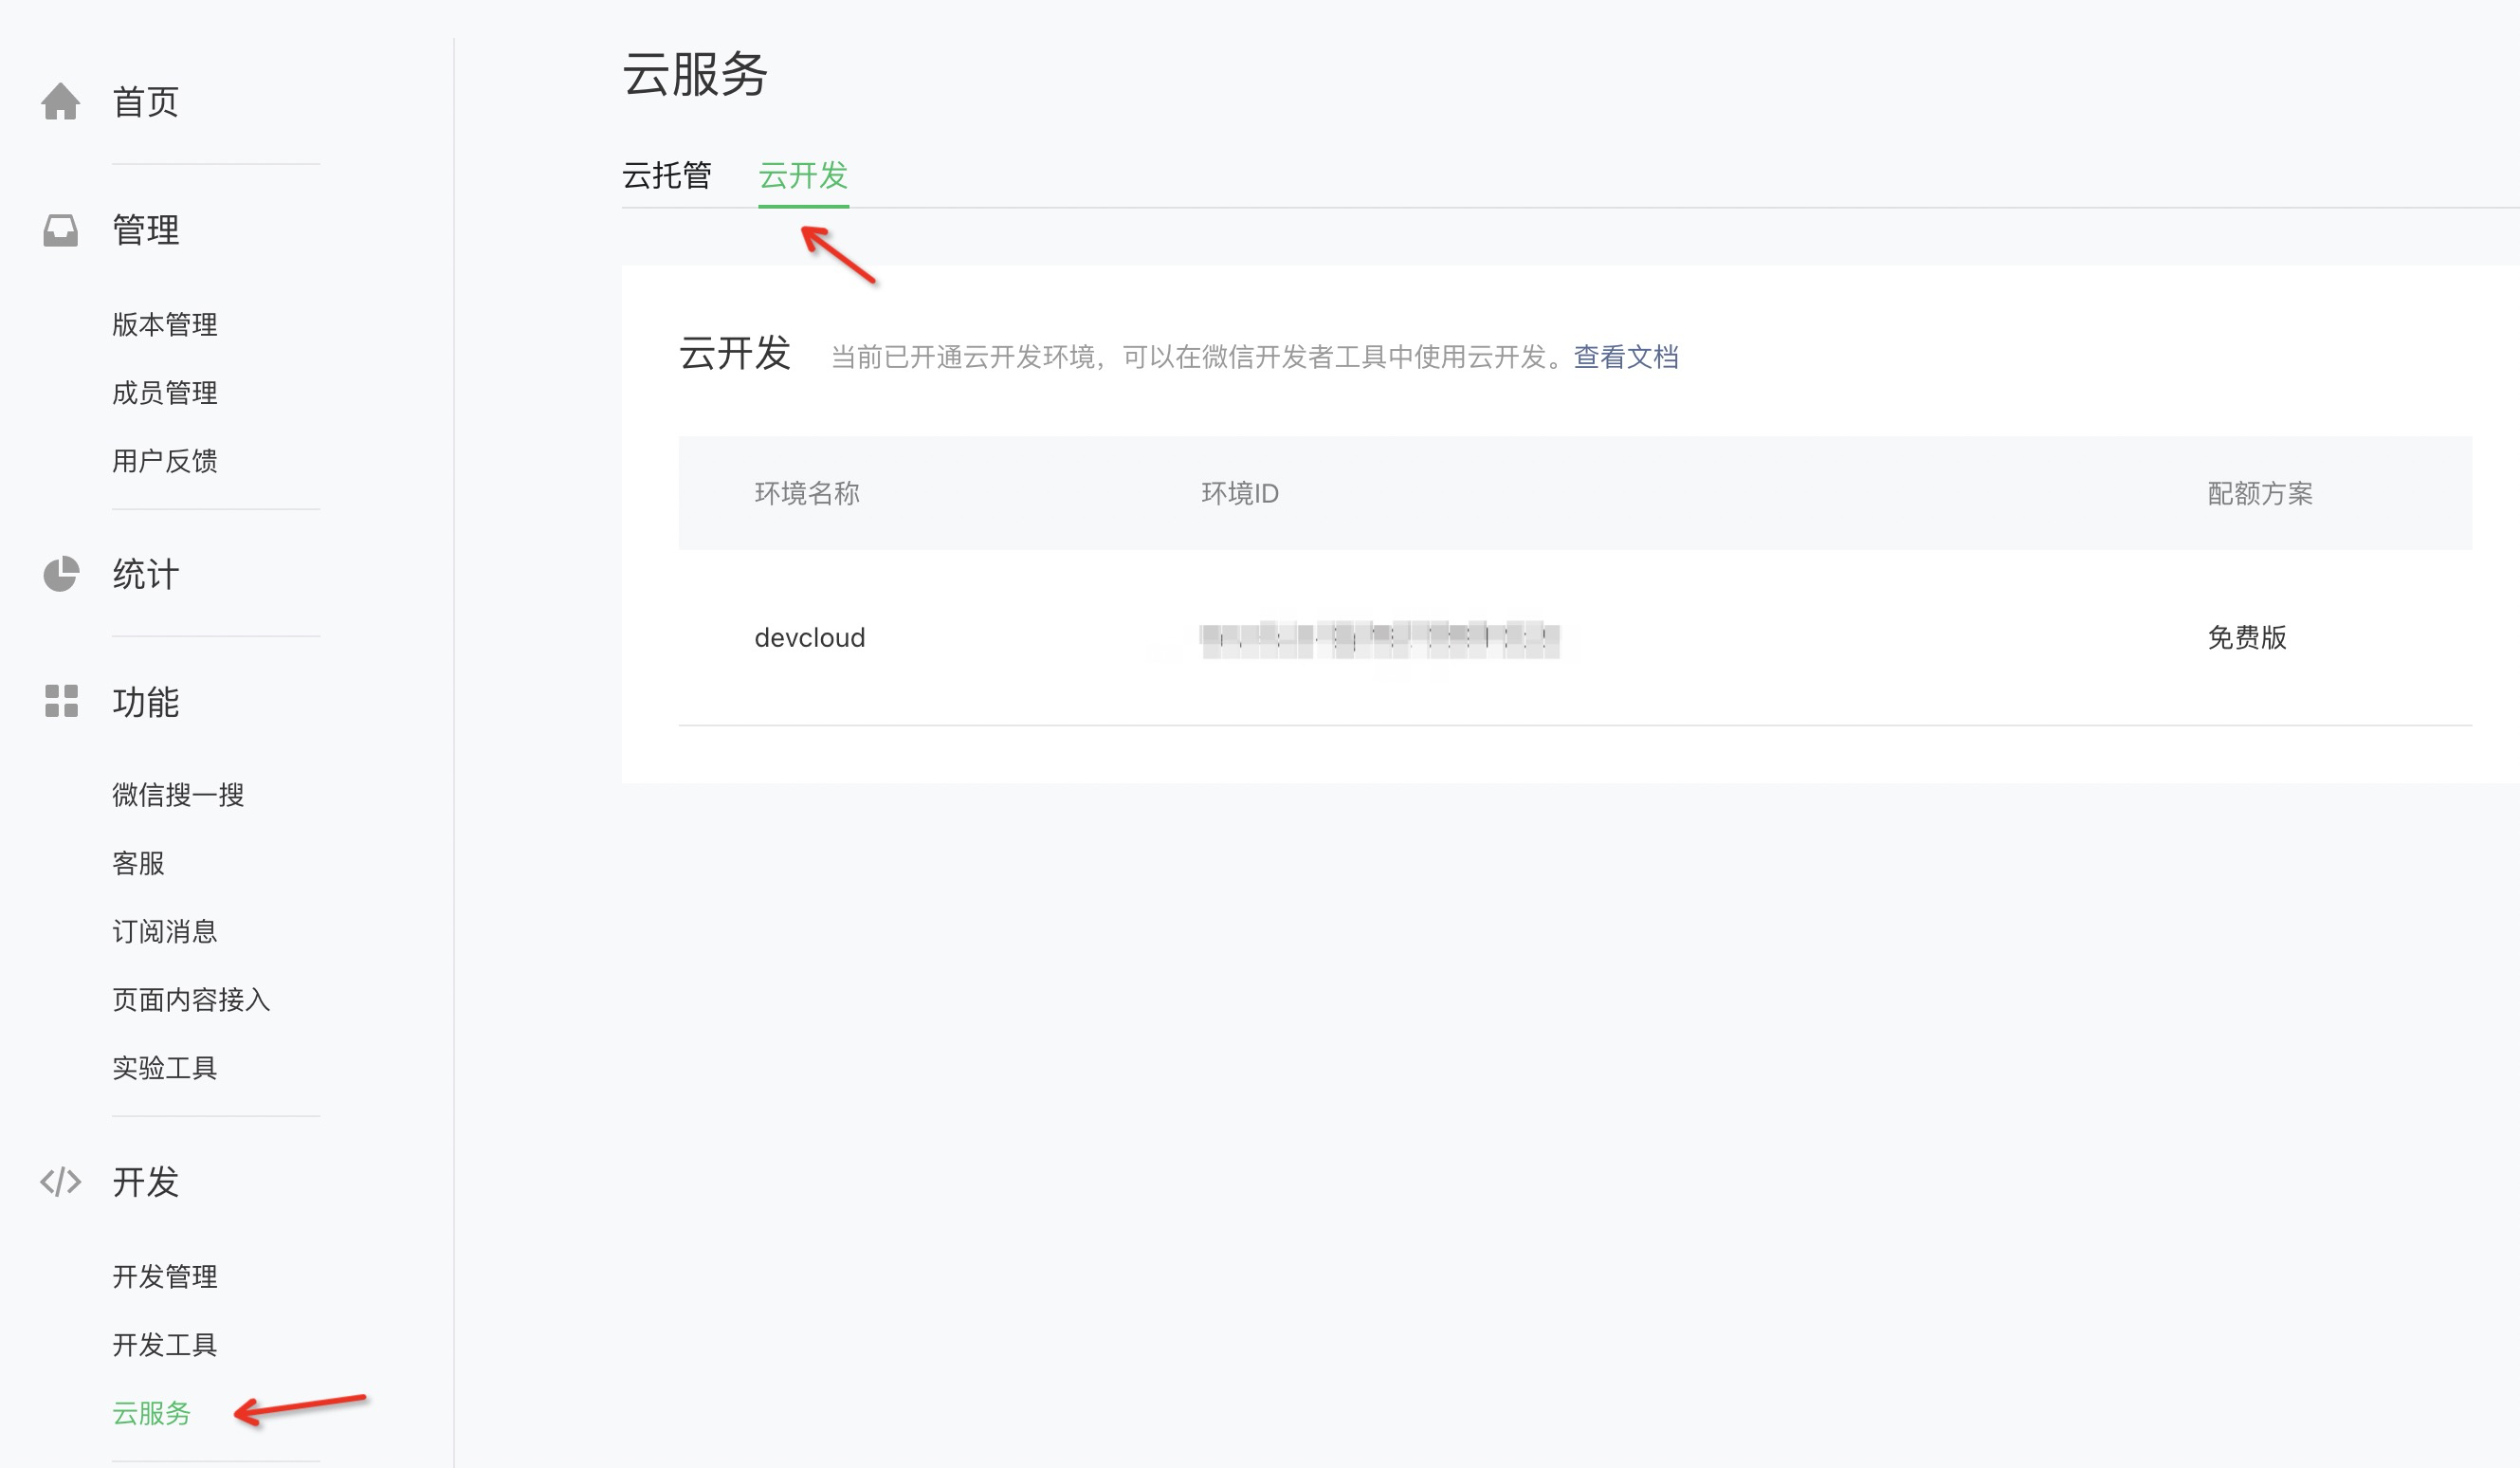
Task: Select 客服 in the sidebar
Action: click(138, 863)
